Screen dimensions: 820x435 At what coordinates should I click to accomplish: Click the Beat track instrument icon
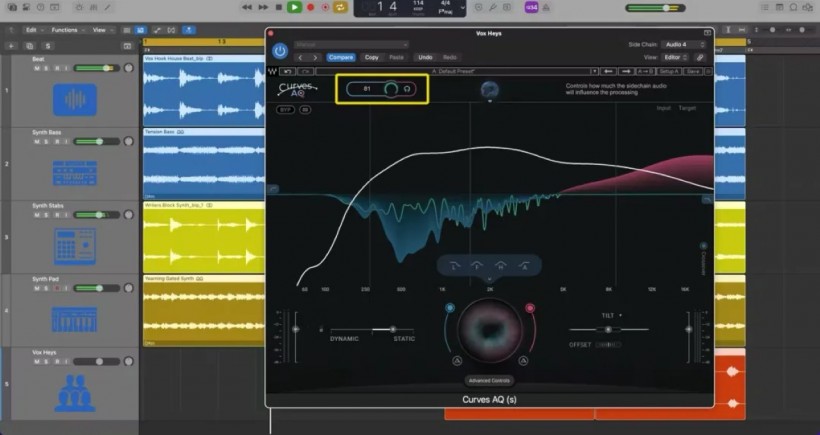point(75,99)
